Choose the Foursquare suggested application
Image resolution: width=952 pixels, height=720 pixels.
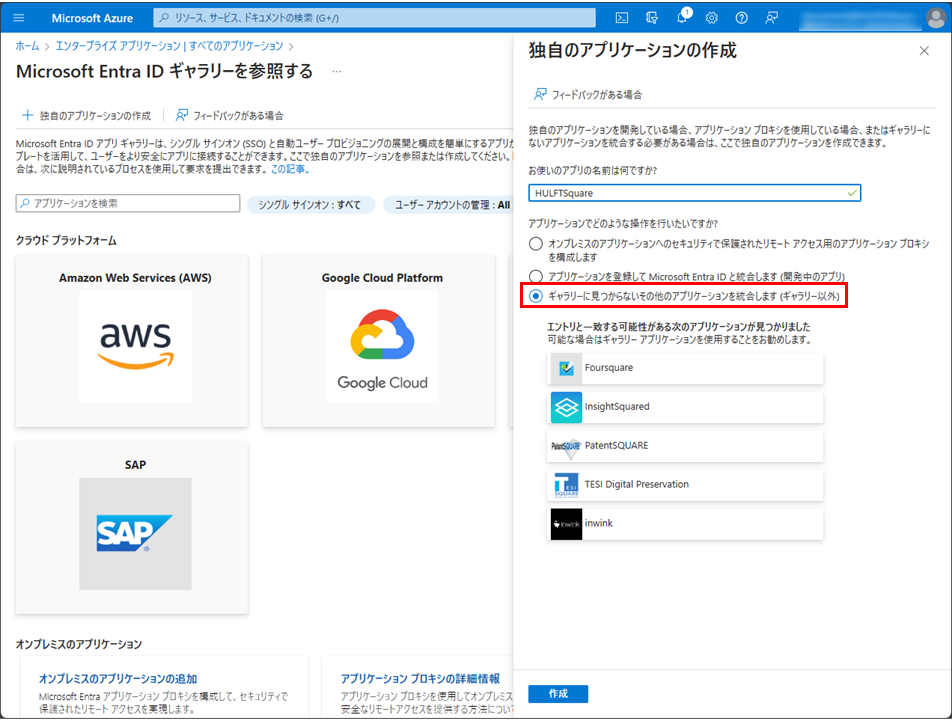(685, 368)
